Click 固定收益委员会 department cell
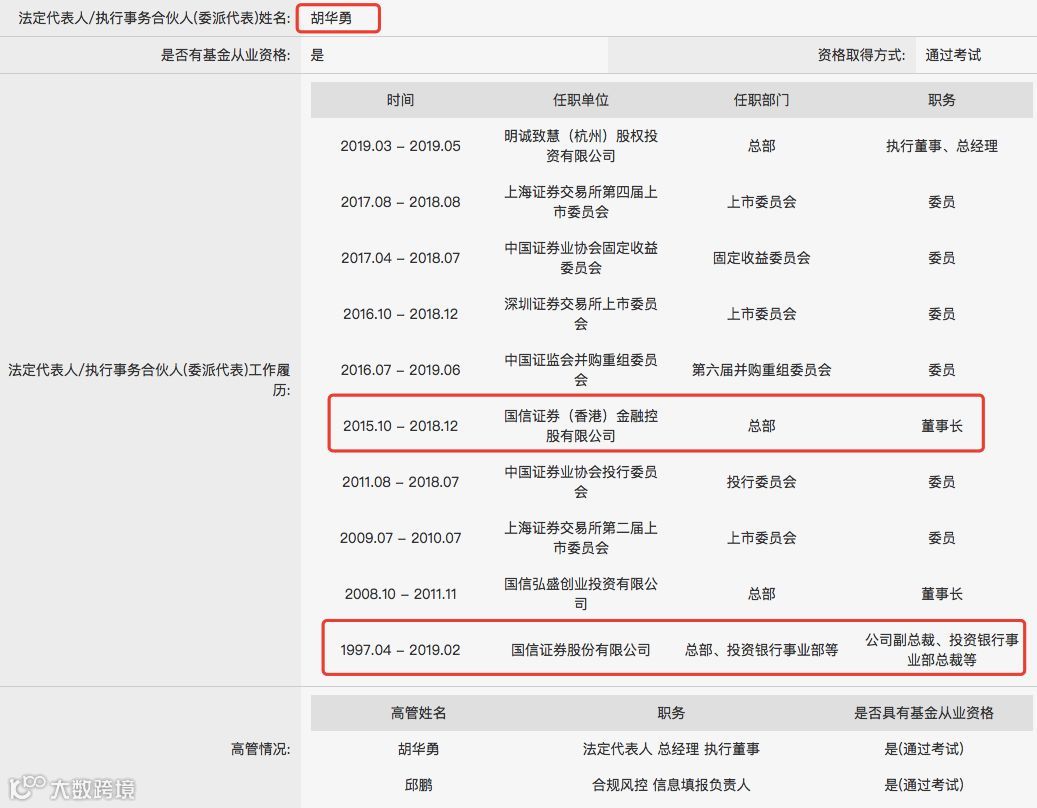The width and height of the screenshot is (1037, 808). 761,258
